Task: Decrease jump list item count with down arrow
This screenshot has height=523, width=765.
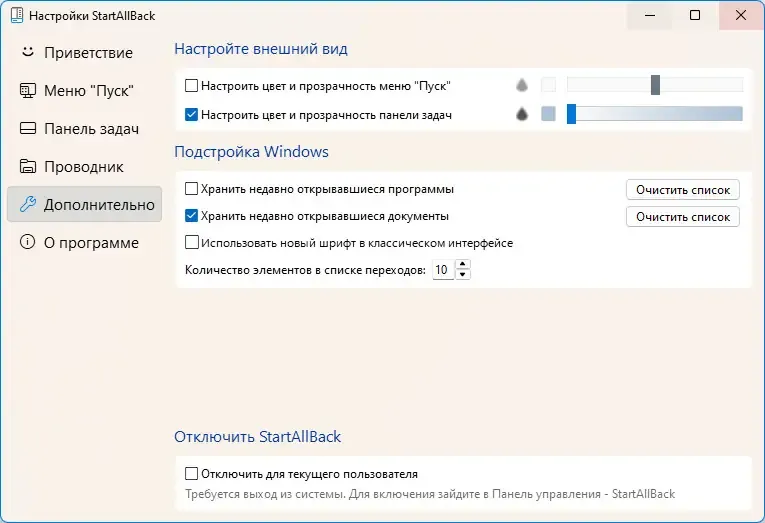Action: [463, 275]
